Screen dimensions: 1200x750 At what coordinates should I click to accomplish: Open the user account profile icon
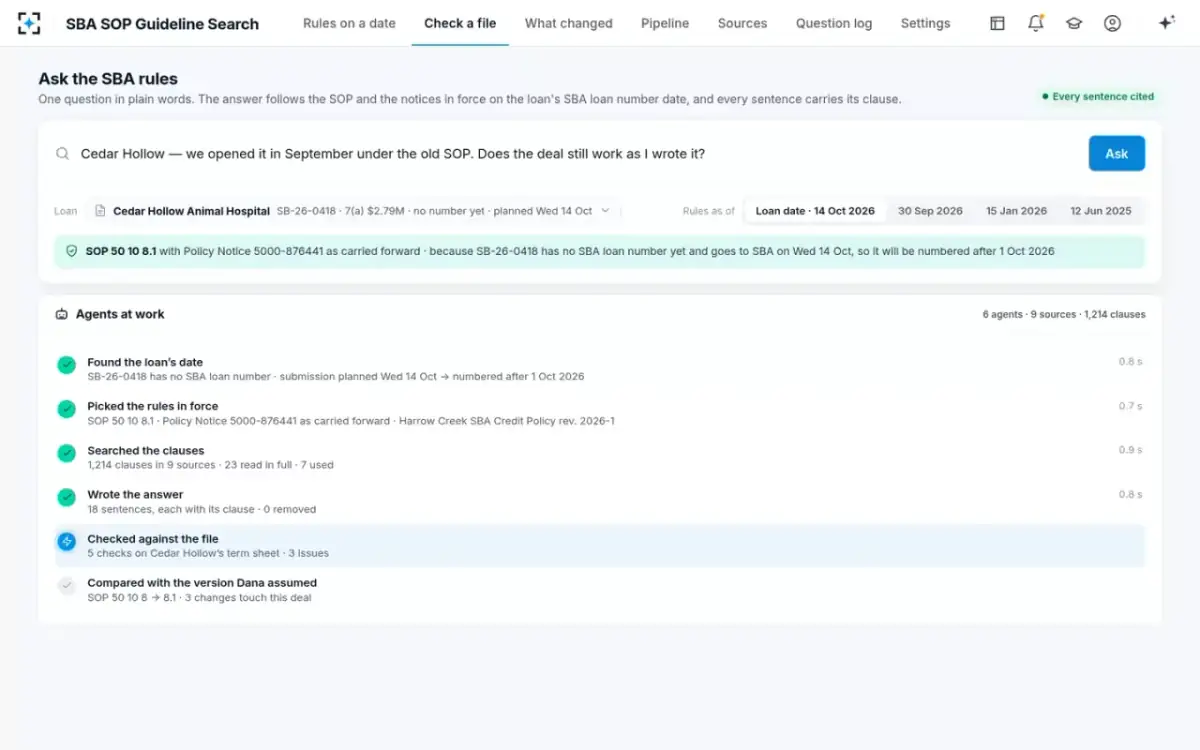(1112, 23)
